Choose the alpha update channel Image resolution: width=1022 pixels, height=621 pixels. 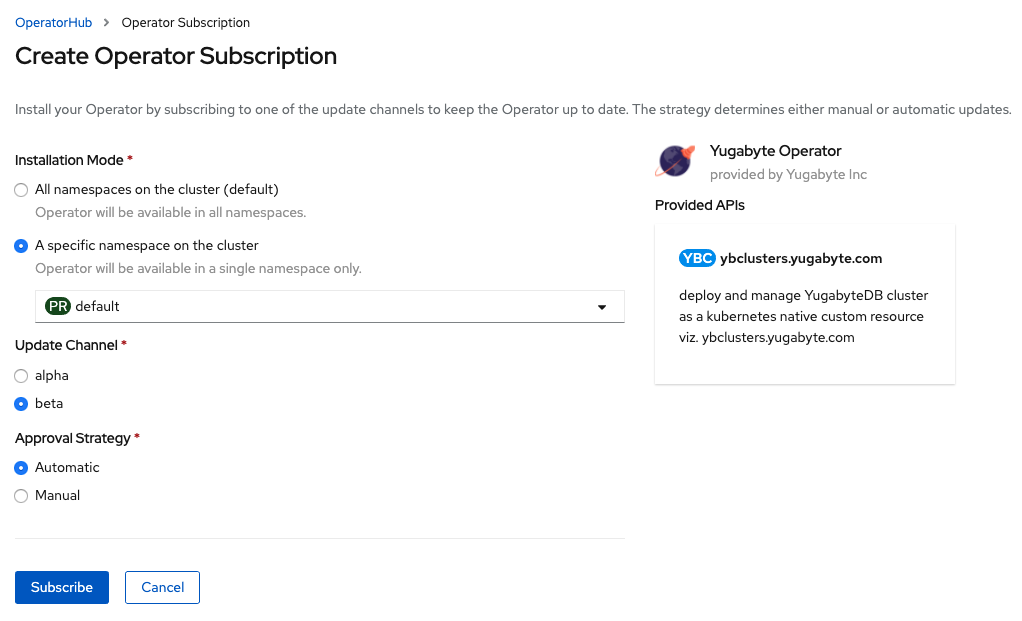22,376
